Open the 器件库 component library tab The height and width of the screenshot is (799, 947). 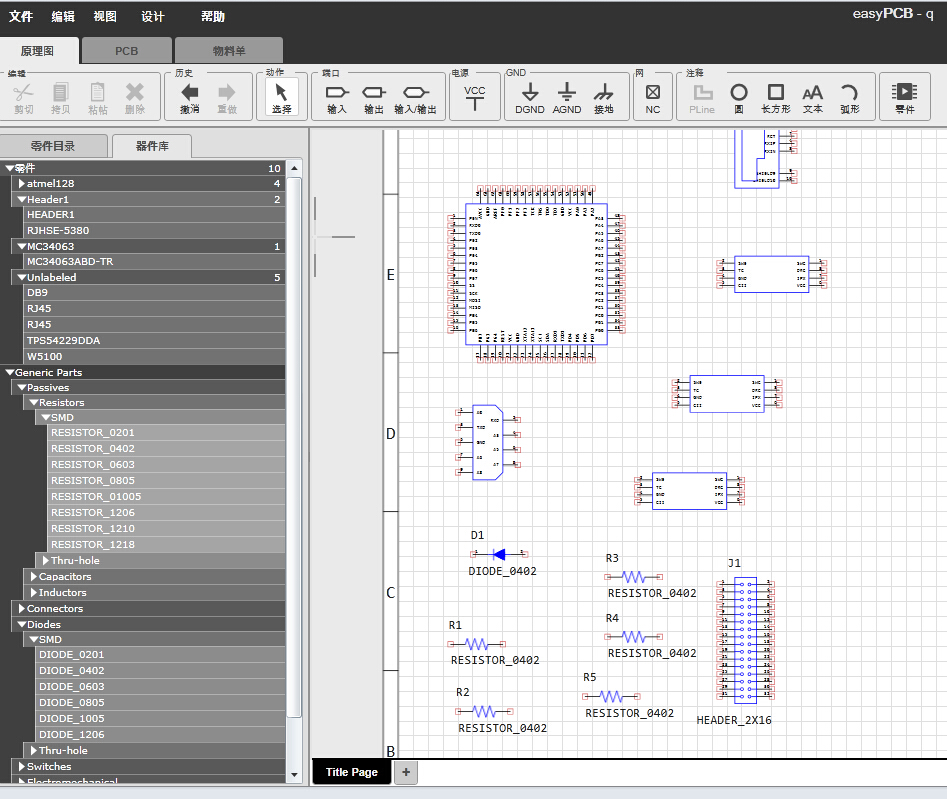[x=152, y=146]
